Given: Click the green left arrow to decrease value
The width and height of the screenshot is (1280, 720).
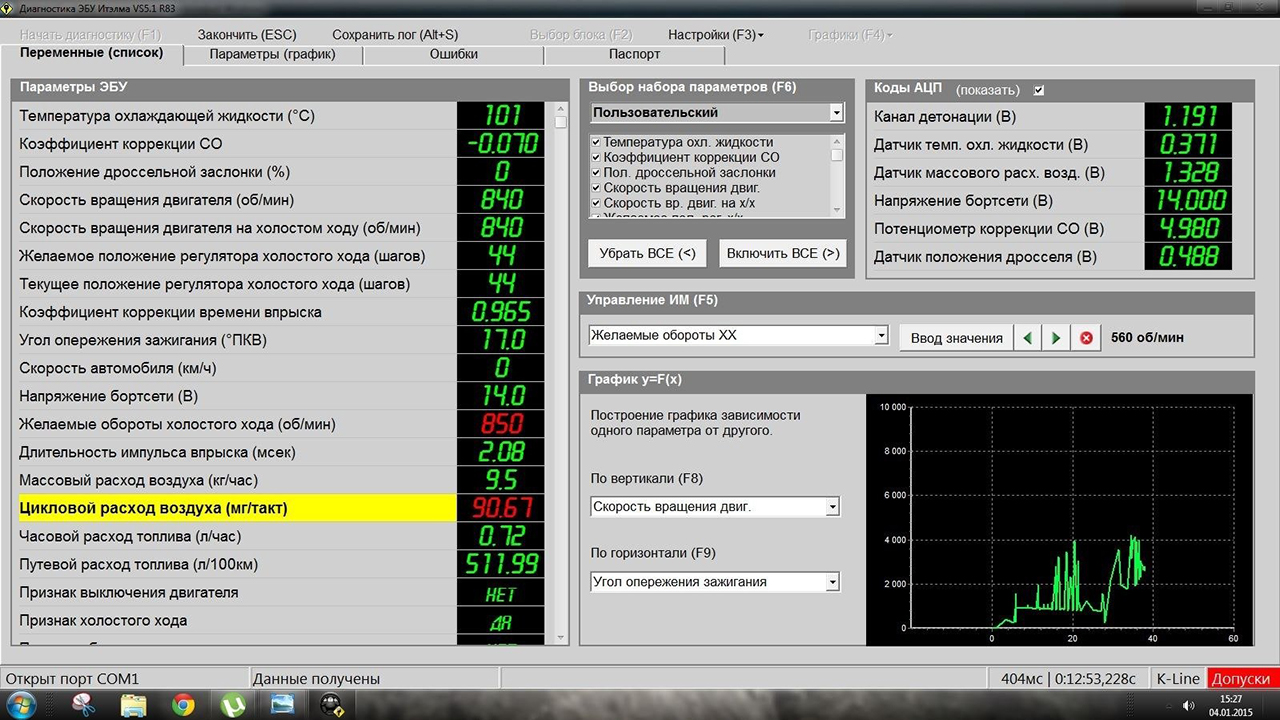Looking at the screenshot, I should point(1028,338).
